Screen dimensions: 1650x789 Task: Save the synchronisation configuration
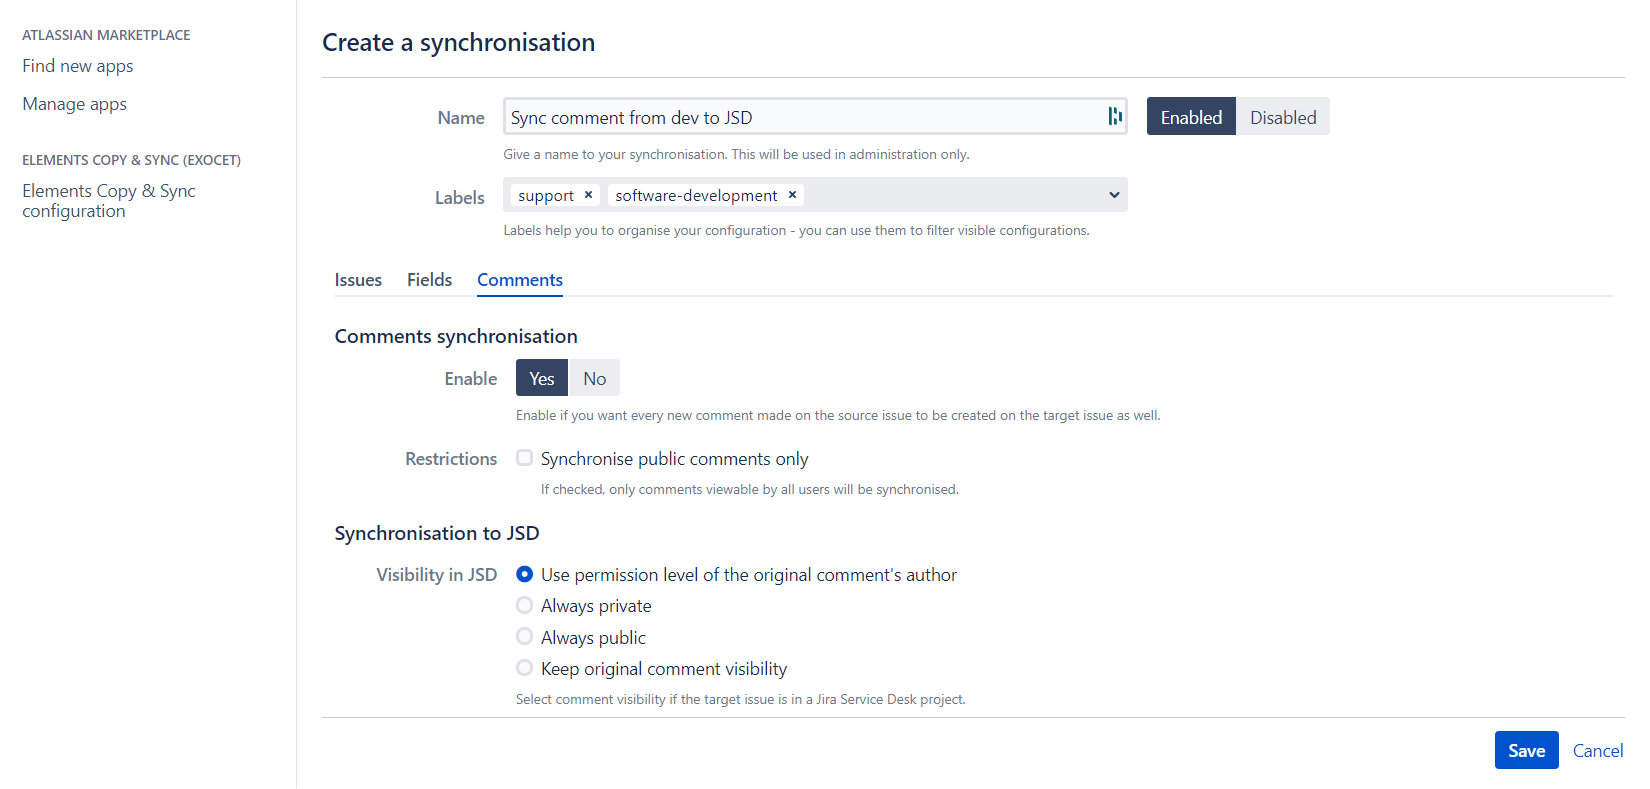[x=1526, y=750]
